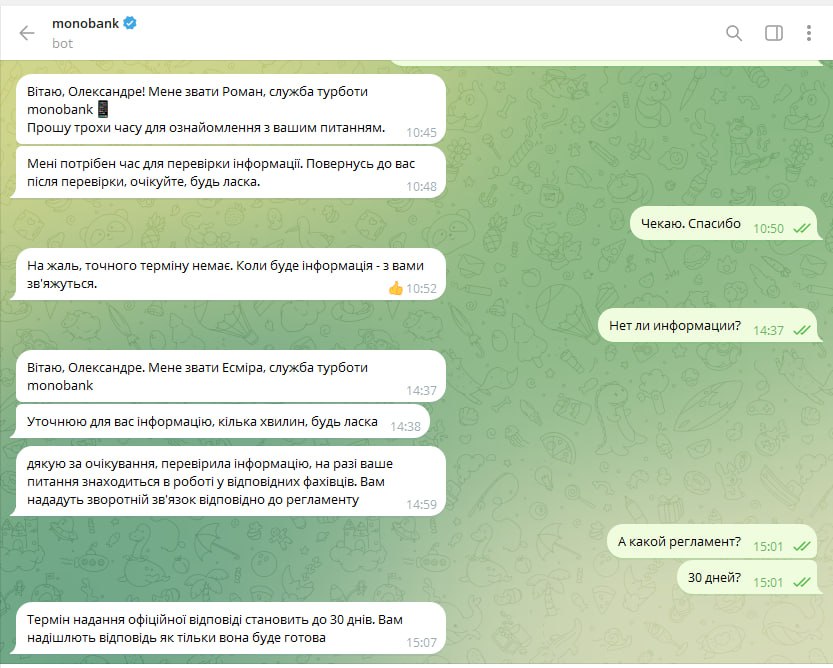Click the blue verified badge beside monobank
Image resolution: width=833 pixels, height=668 pixels.
tap(130, 23)
